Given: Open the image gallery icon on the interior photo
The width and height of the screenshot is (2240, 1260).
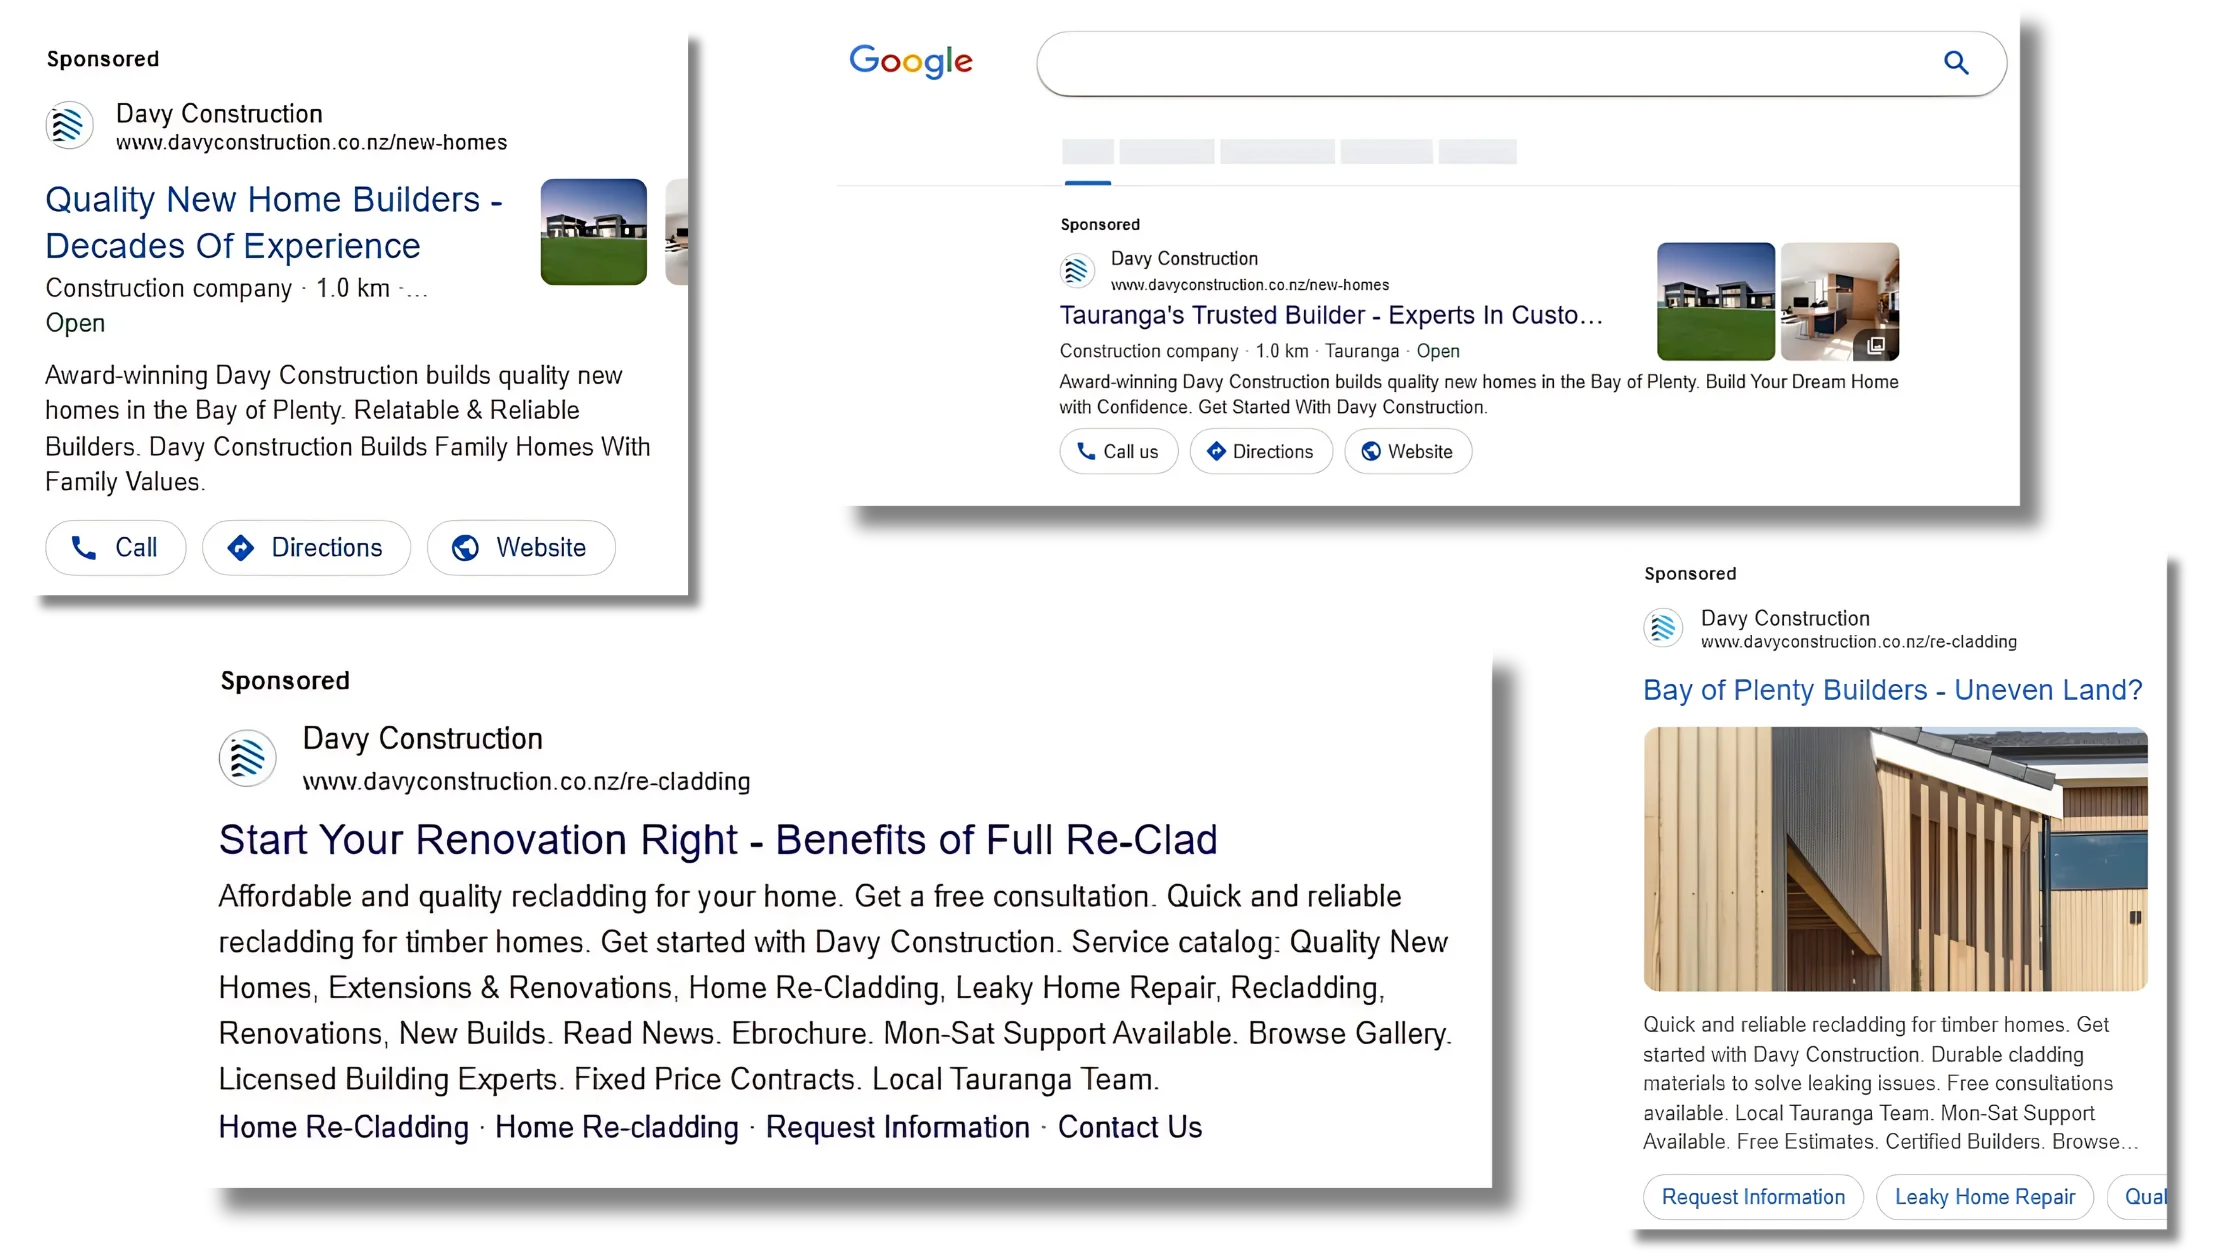Looking at the screenshot, I should click(x=1876, y=345).
